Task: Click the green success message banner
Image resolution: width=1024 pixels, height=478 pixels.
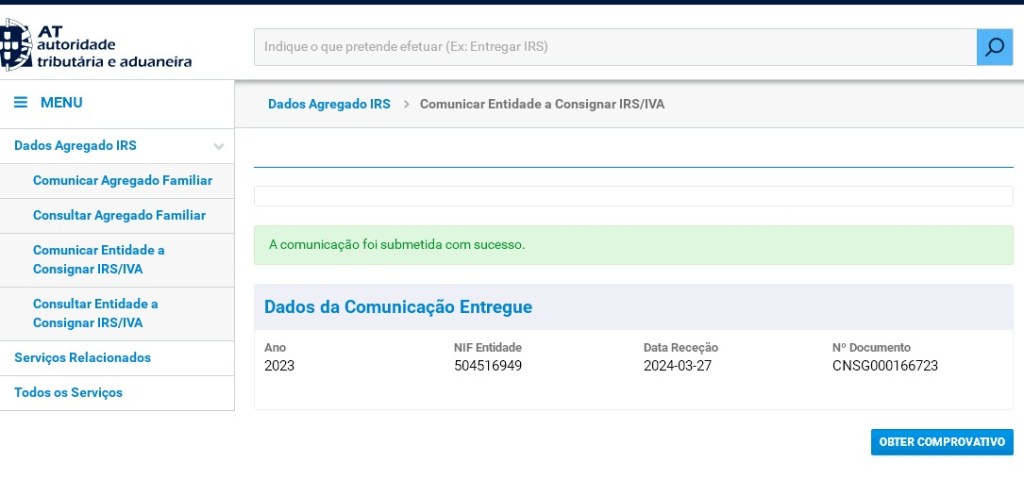Action: tap(633, 245)
